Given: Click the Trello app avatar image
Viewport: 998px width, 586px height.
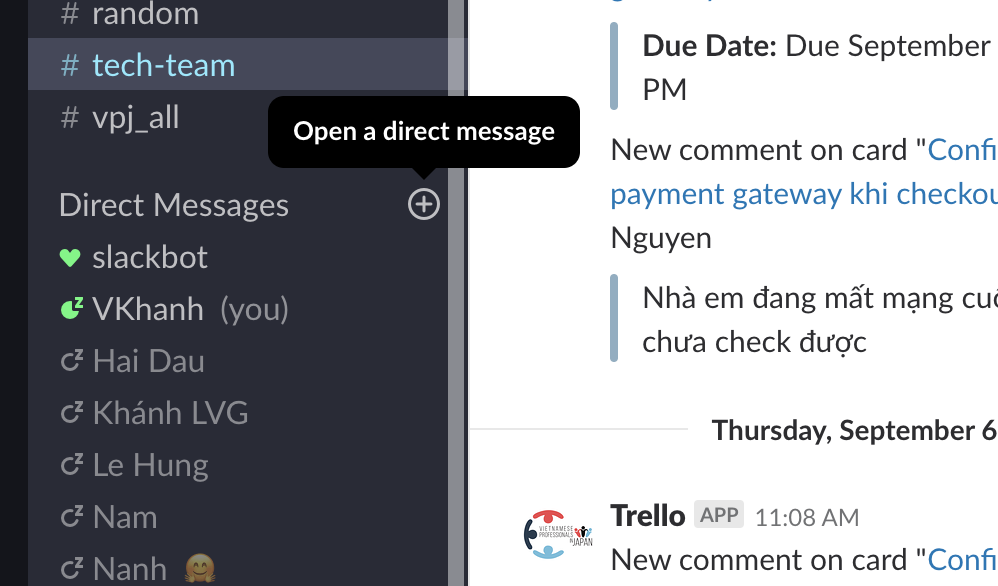Looking at the screenshot, I should pos(558,533).
